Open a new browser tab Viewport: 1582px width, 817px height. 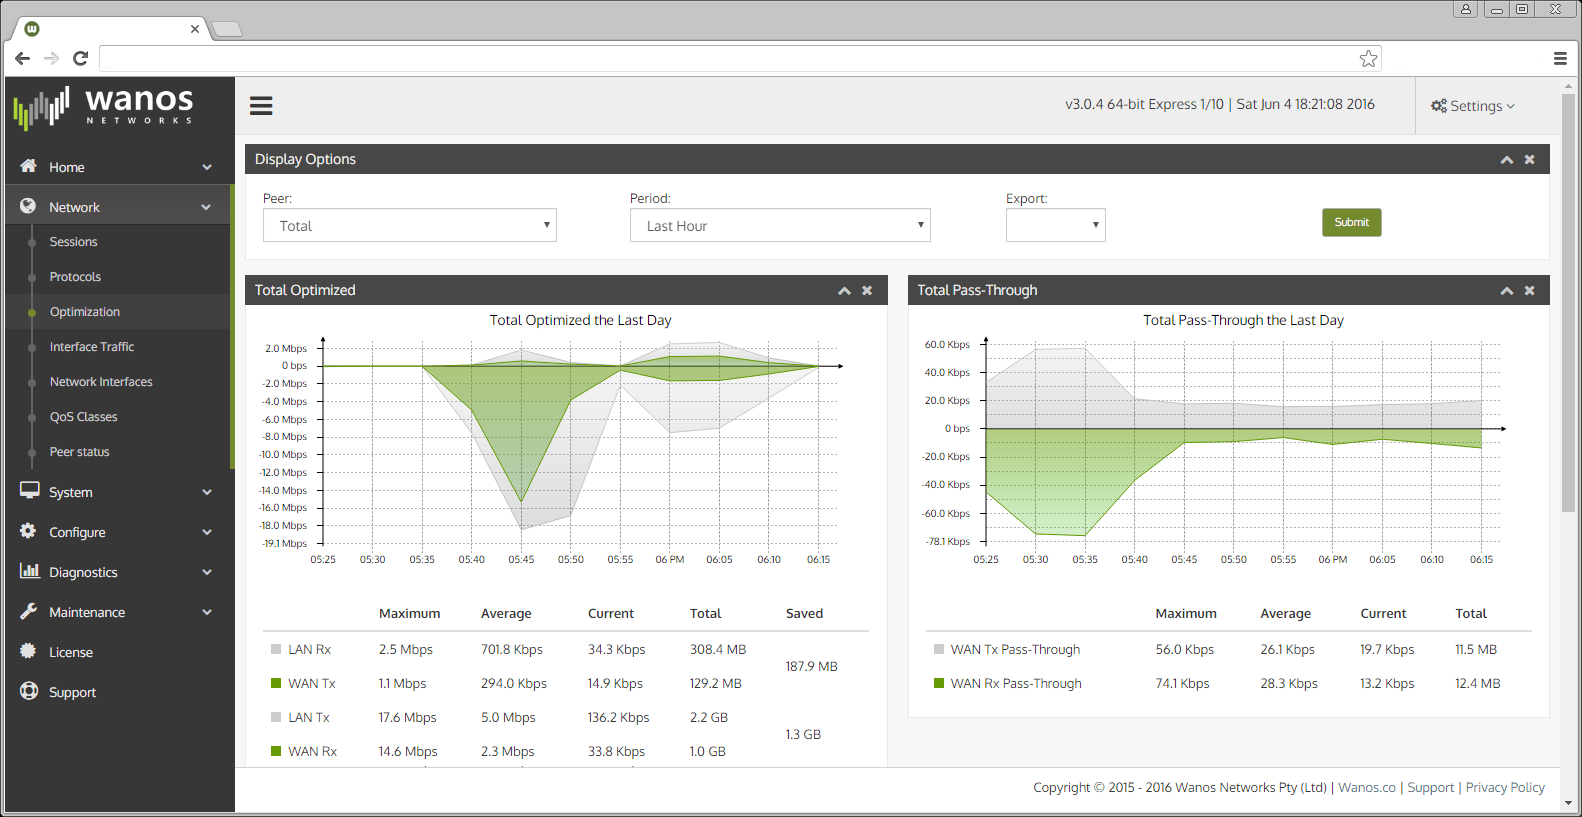227,29
